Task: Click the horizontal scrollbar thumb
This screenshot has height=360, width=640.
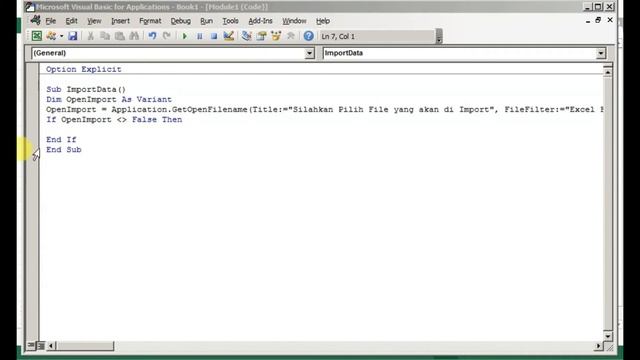Action: pos(85,346)
